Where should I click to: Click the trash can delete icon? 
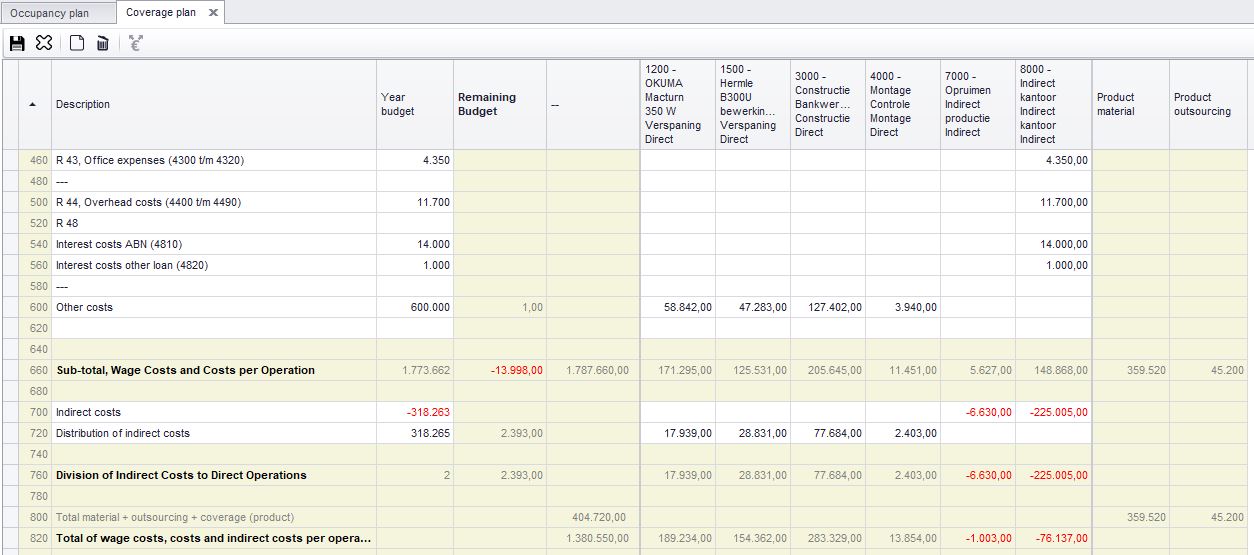102,43
